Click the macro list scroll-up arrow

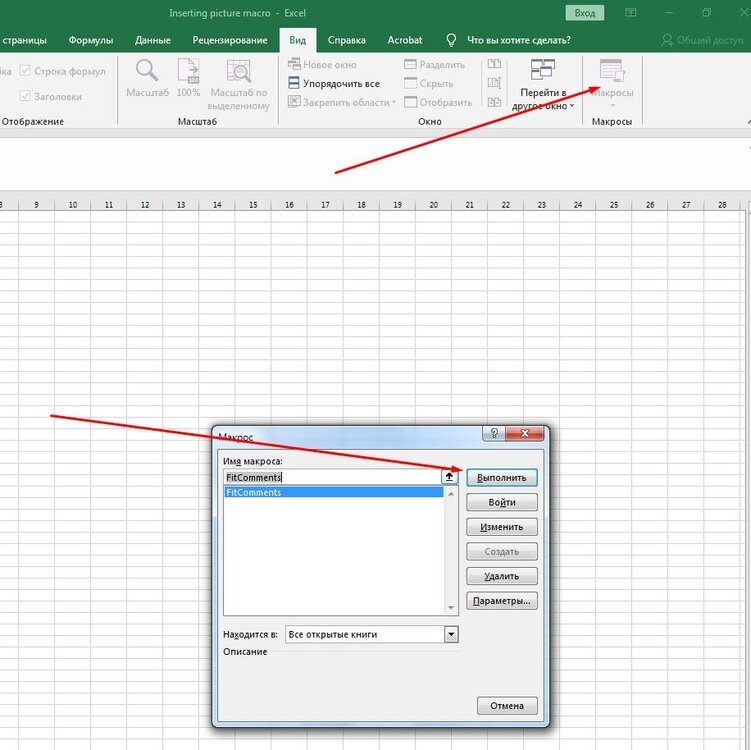coord(451,493)
